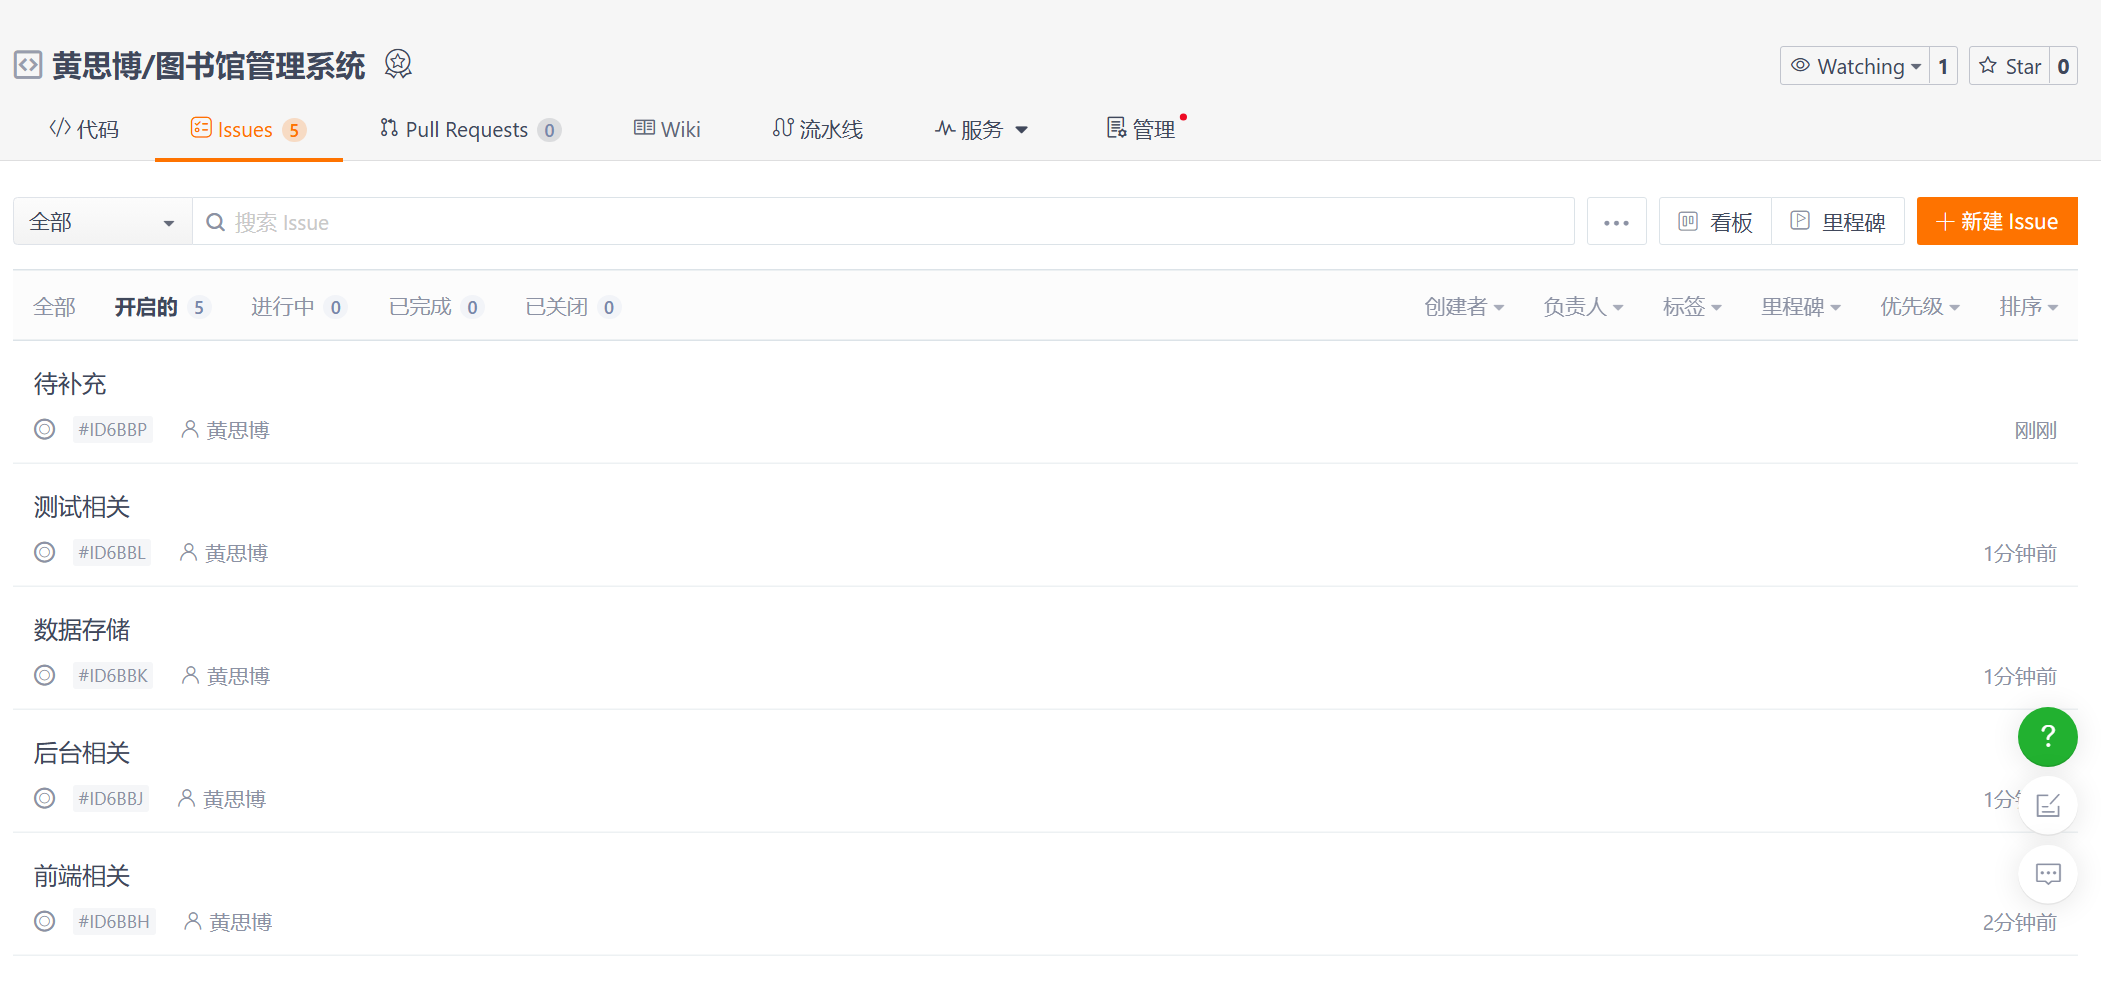This screenshot has width=2101, height=989.
Task: Expand the 服务 menu
Action: [981, 130]
